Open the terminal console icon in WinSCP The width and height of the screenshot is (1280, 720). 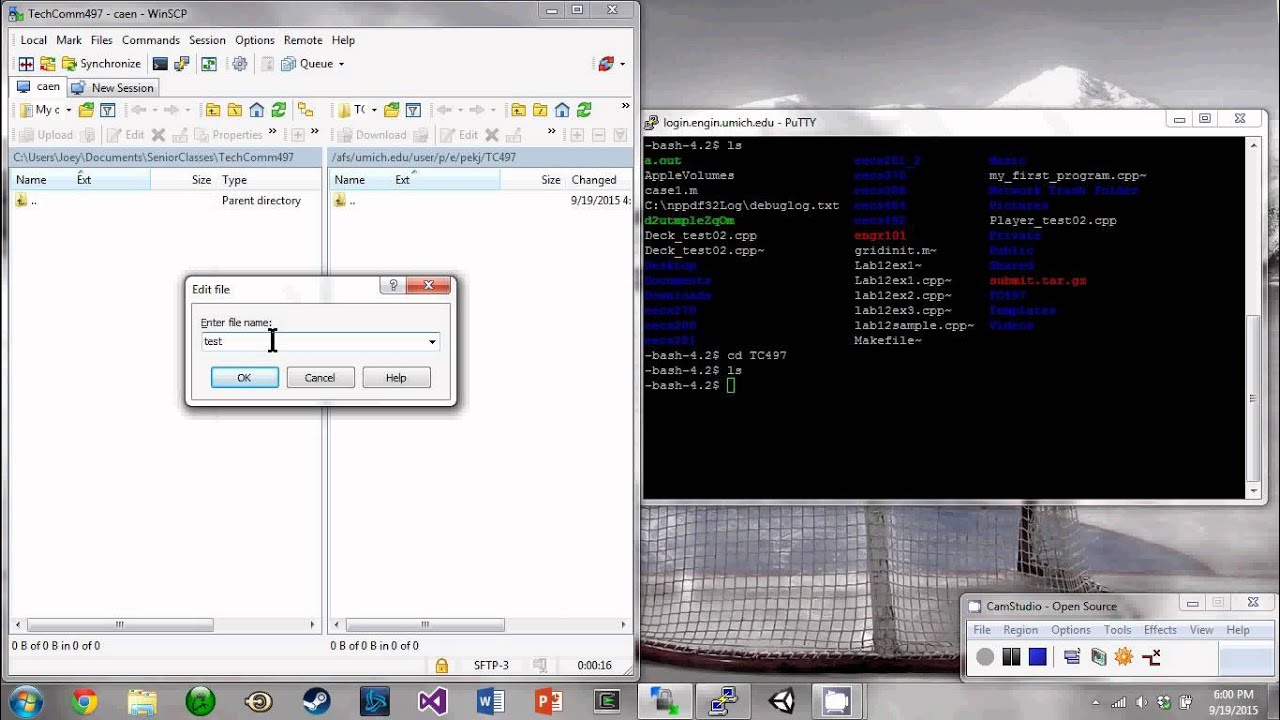pyautogui.click(x=160, y=64)
